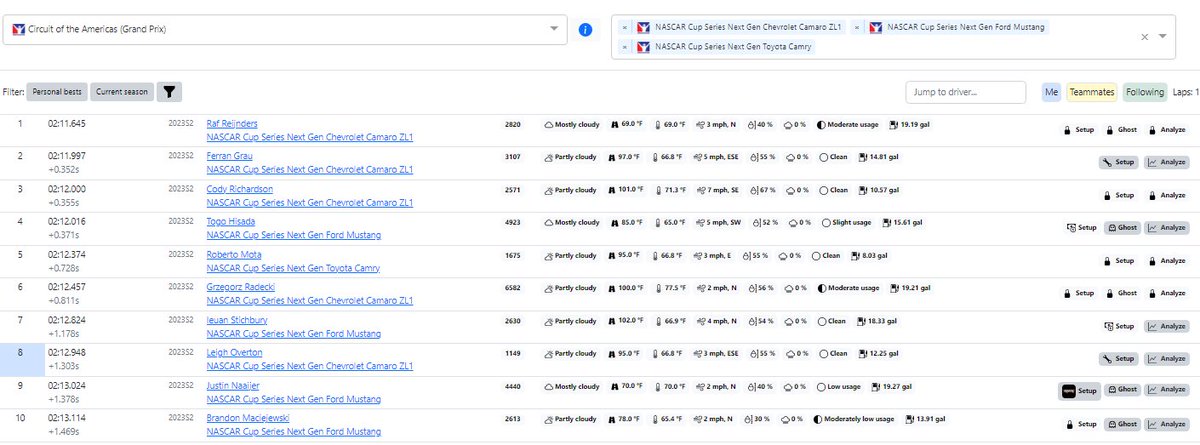Click the blue info icon
The height and width of the screenshot is (445, 1200).
point(587,29)
